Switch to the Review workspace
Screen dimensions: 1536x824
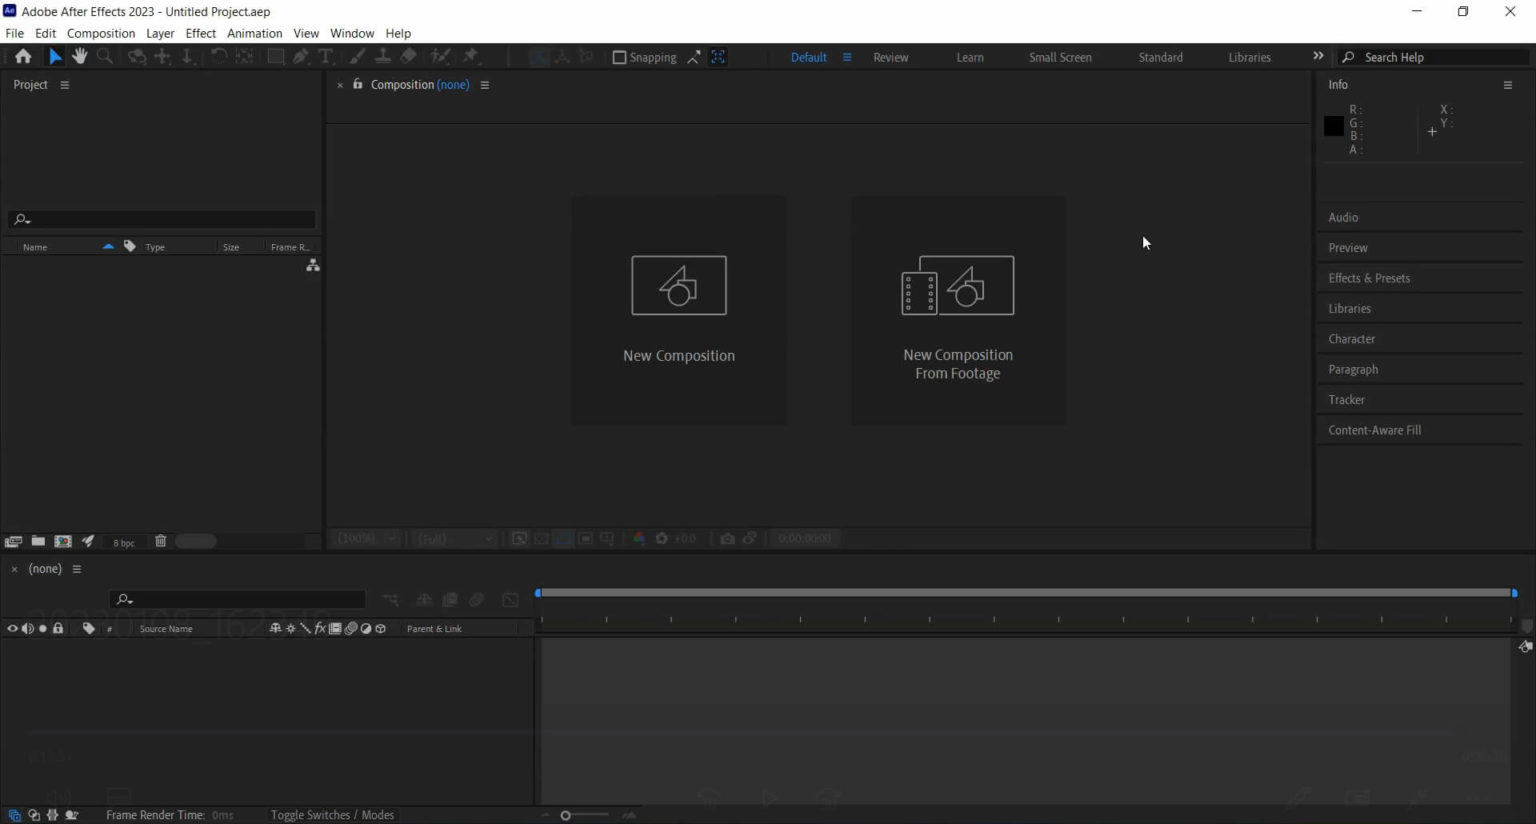[890, 57]
